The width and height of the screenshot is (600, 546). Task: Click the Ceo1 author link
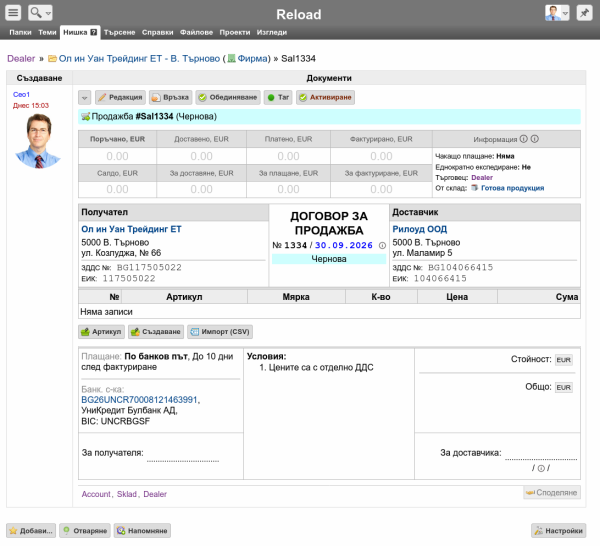21,95
